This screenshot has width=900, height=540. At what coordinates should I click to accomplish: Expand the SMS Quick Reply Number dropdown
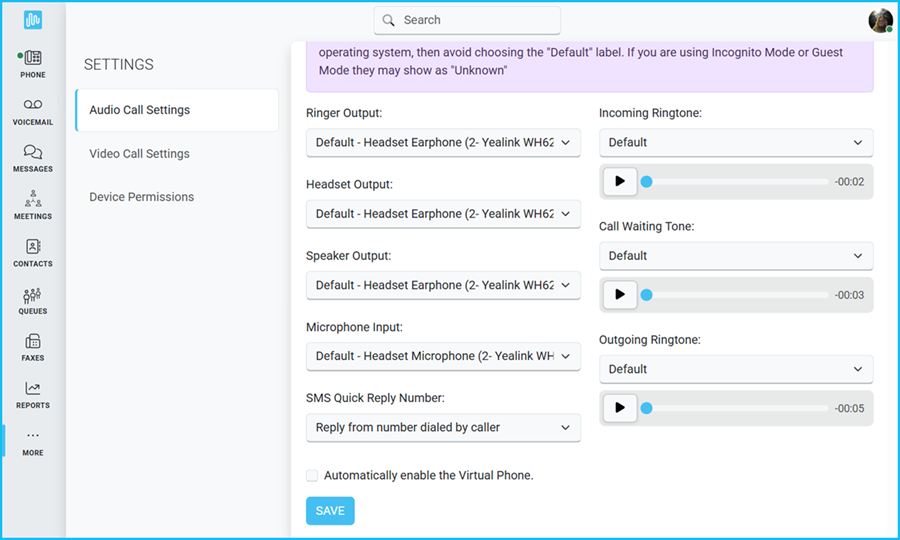click(x=443, y=427)
